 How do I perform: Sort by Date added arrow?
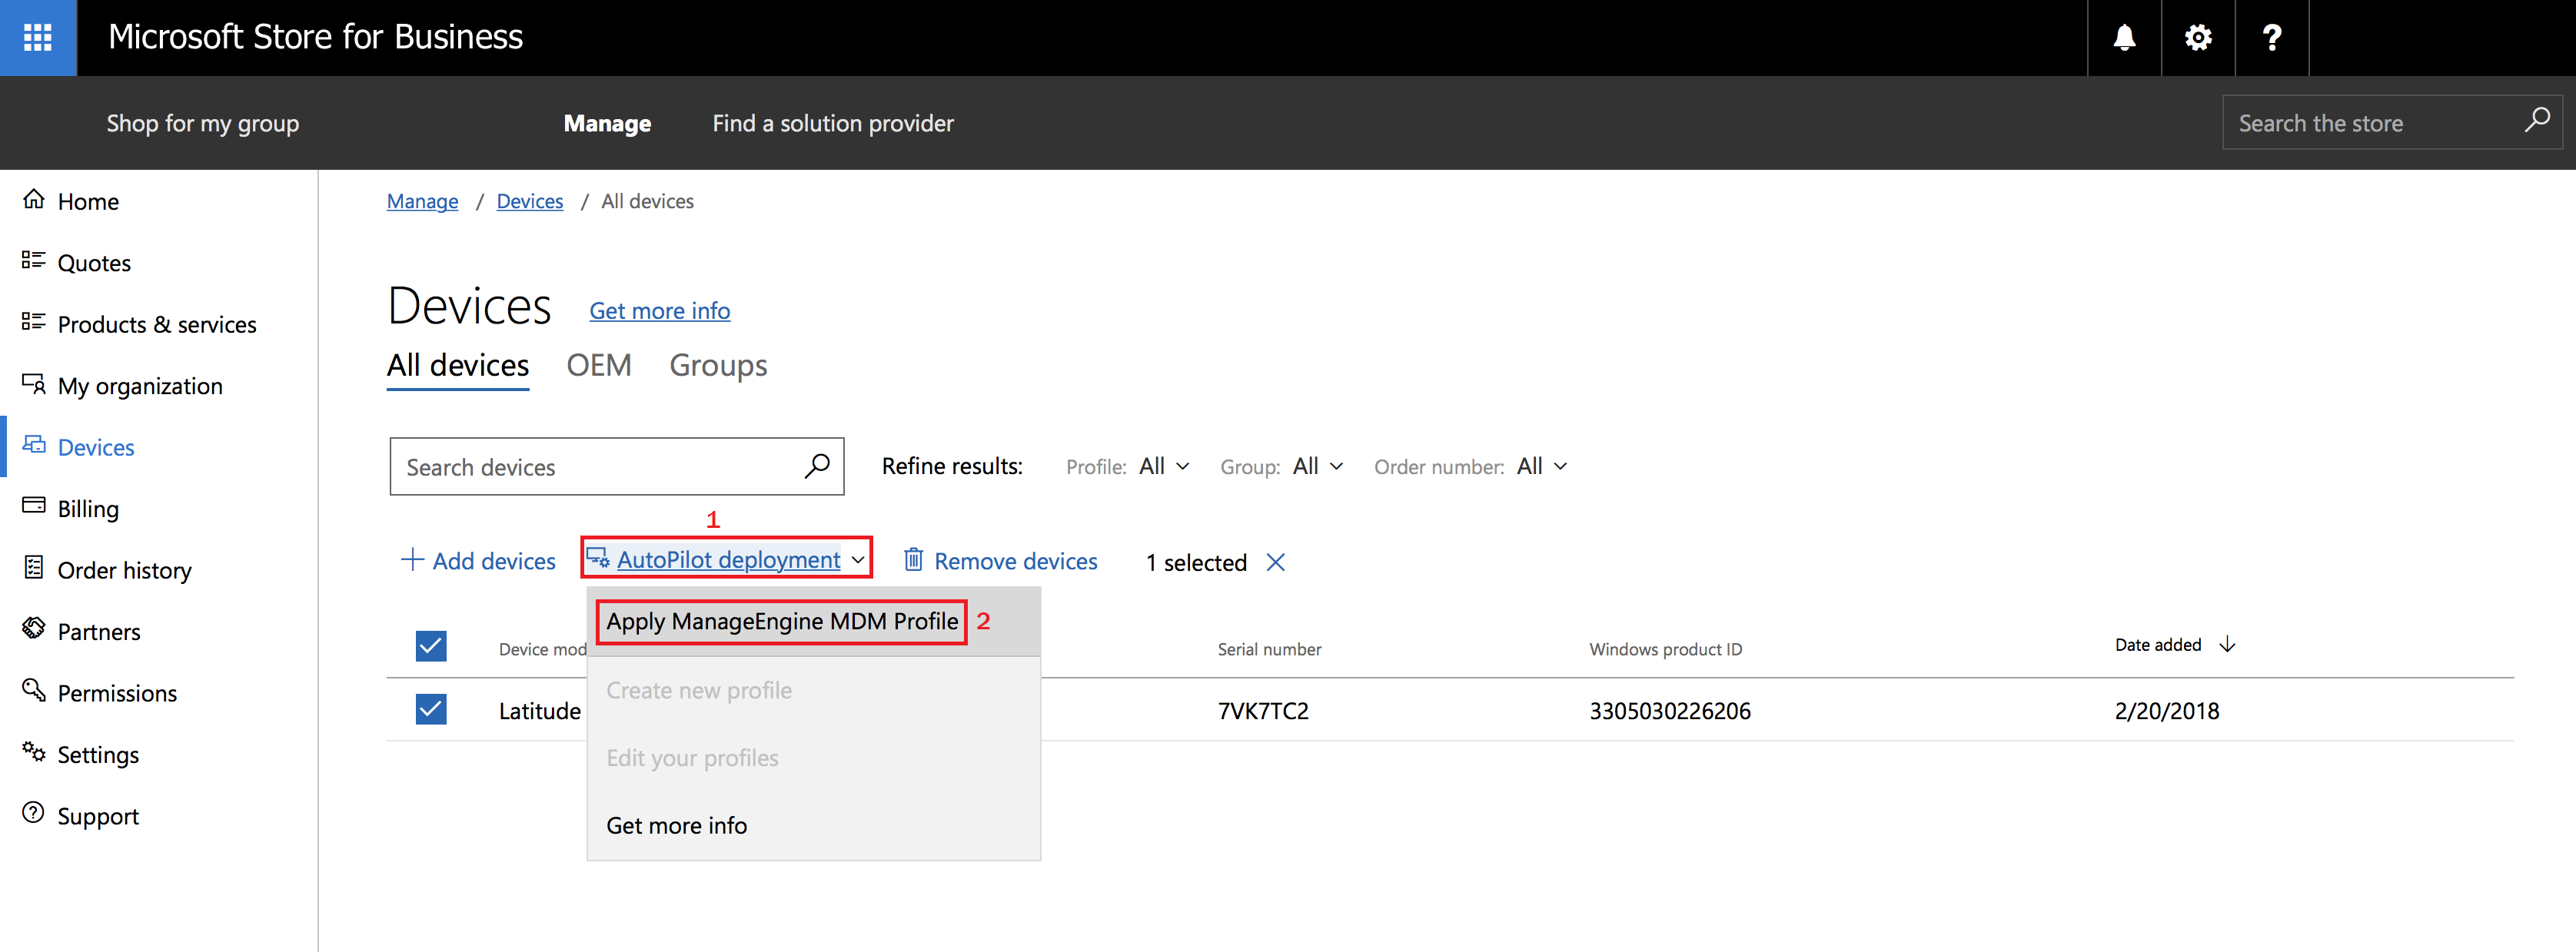tap(2227, 645)
